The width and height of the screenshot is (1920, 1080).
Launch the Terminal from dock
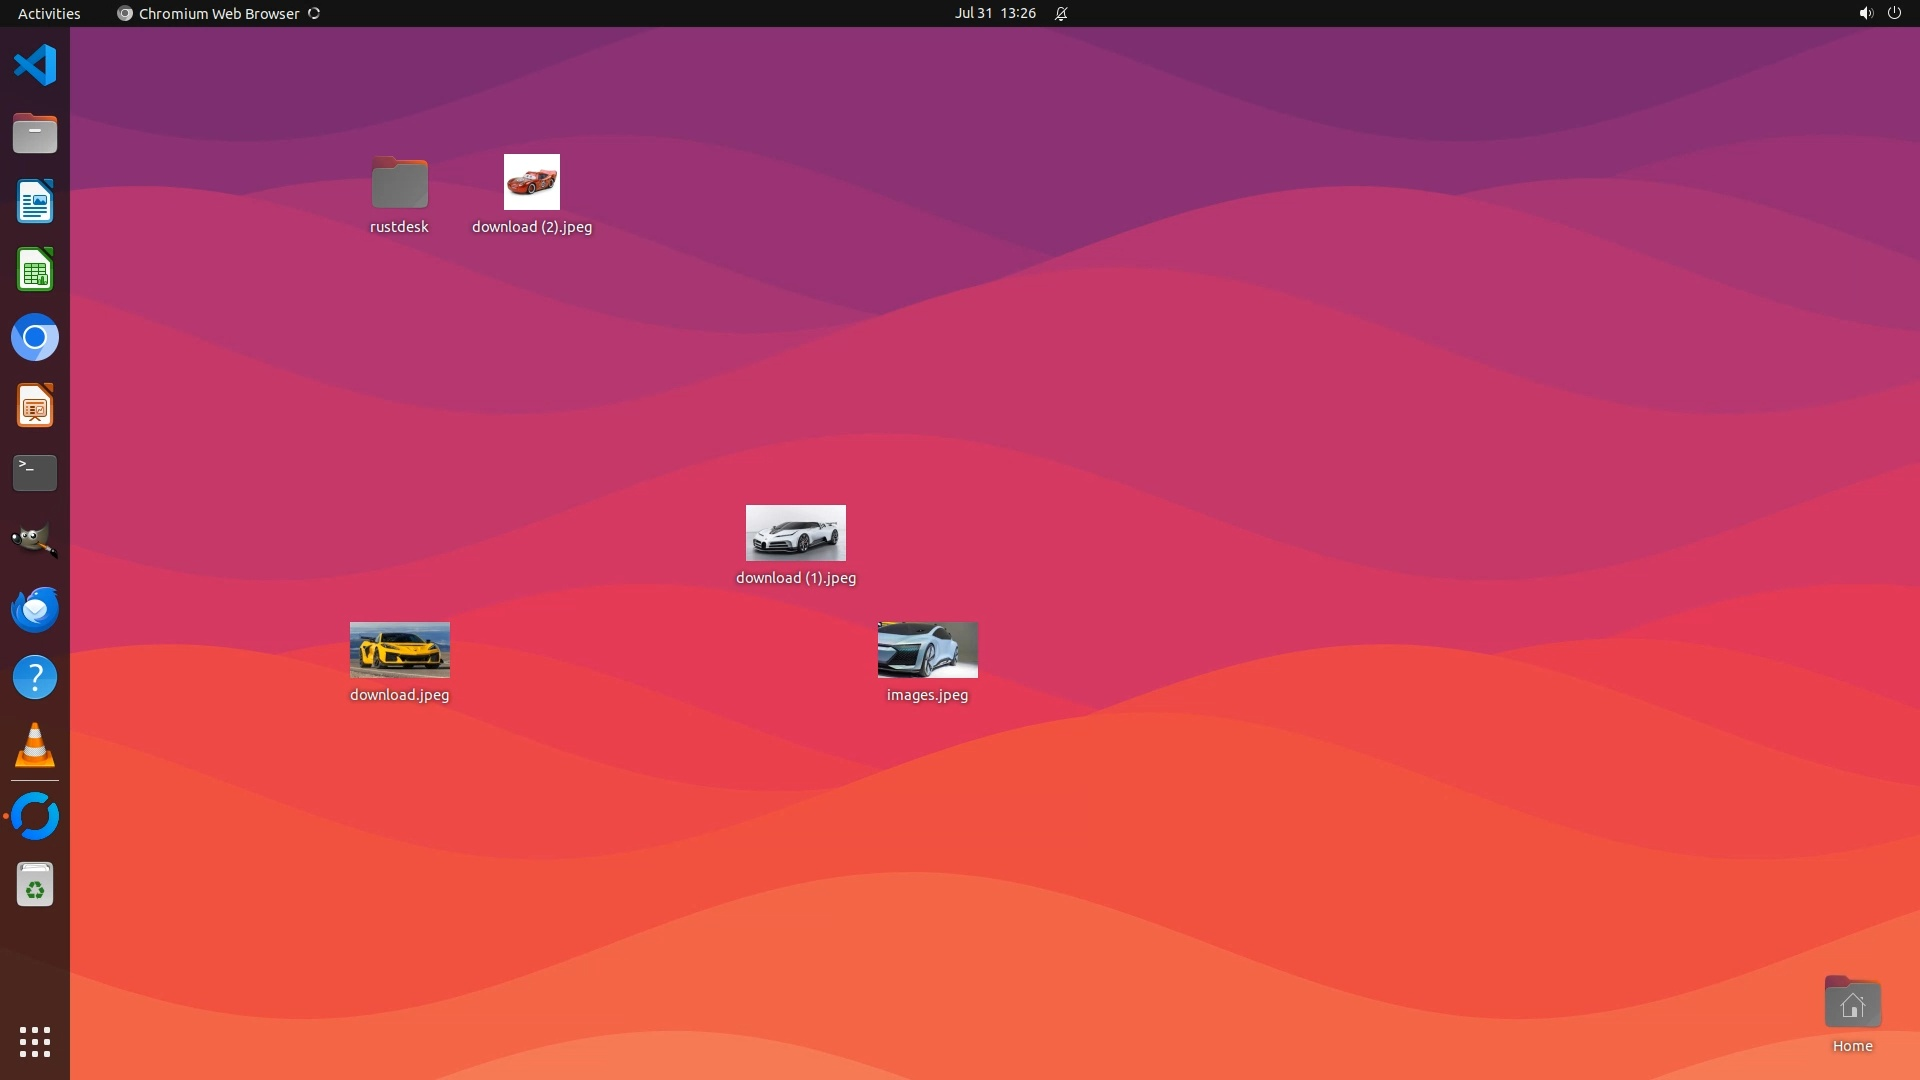[x=35, y=473]
